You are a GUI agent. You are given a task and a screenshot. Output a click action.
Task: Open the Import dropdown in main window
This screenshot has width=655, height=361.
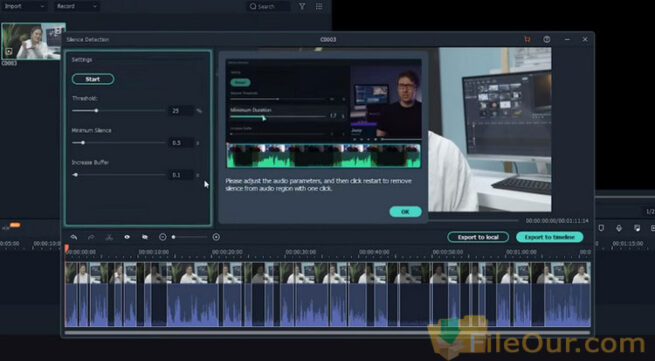[24, 6]
